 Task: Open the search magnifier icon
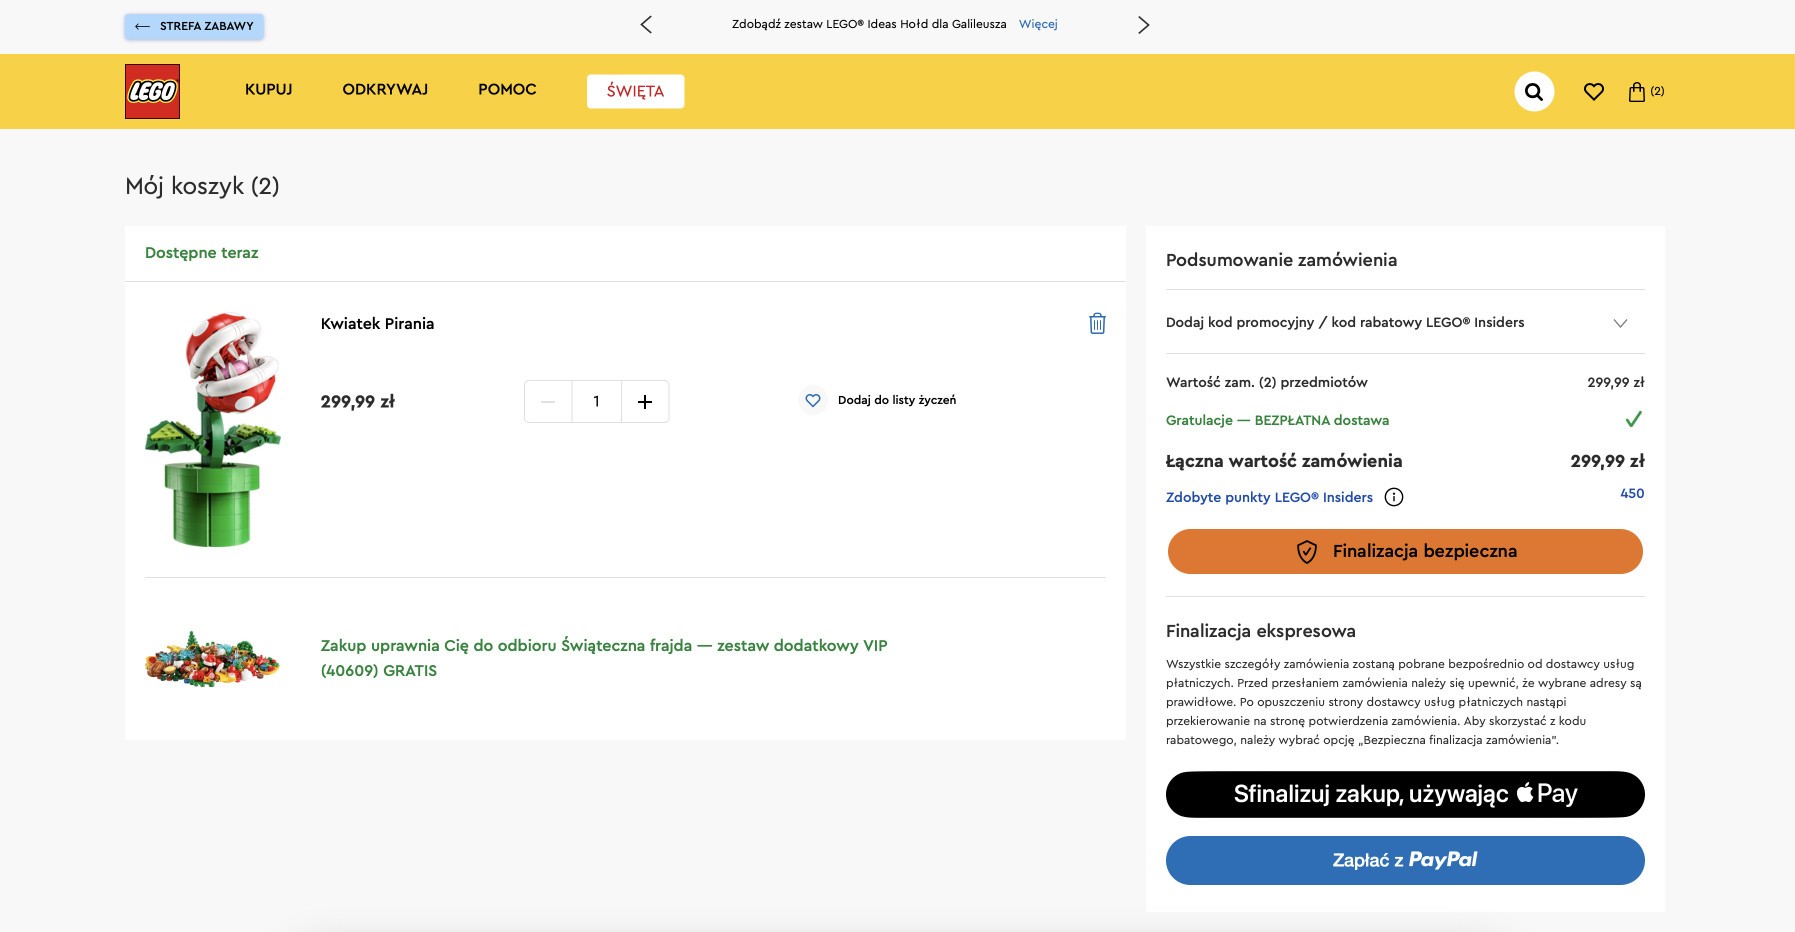1534,92
